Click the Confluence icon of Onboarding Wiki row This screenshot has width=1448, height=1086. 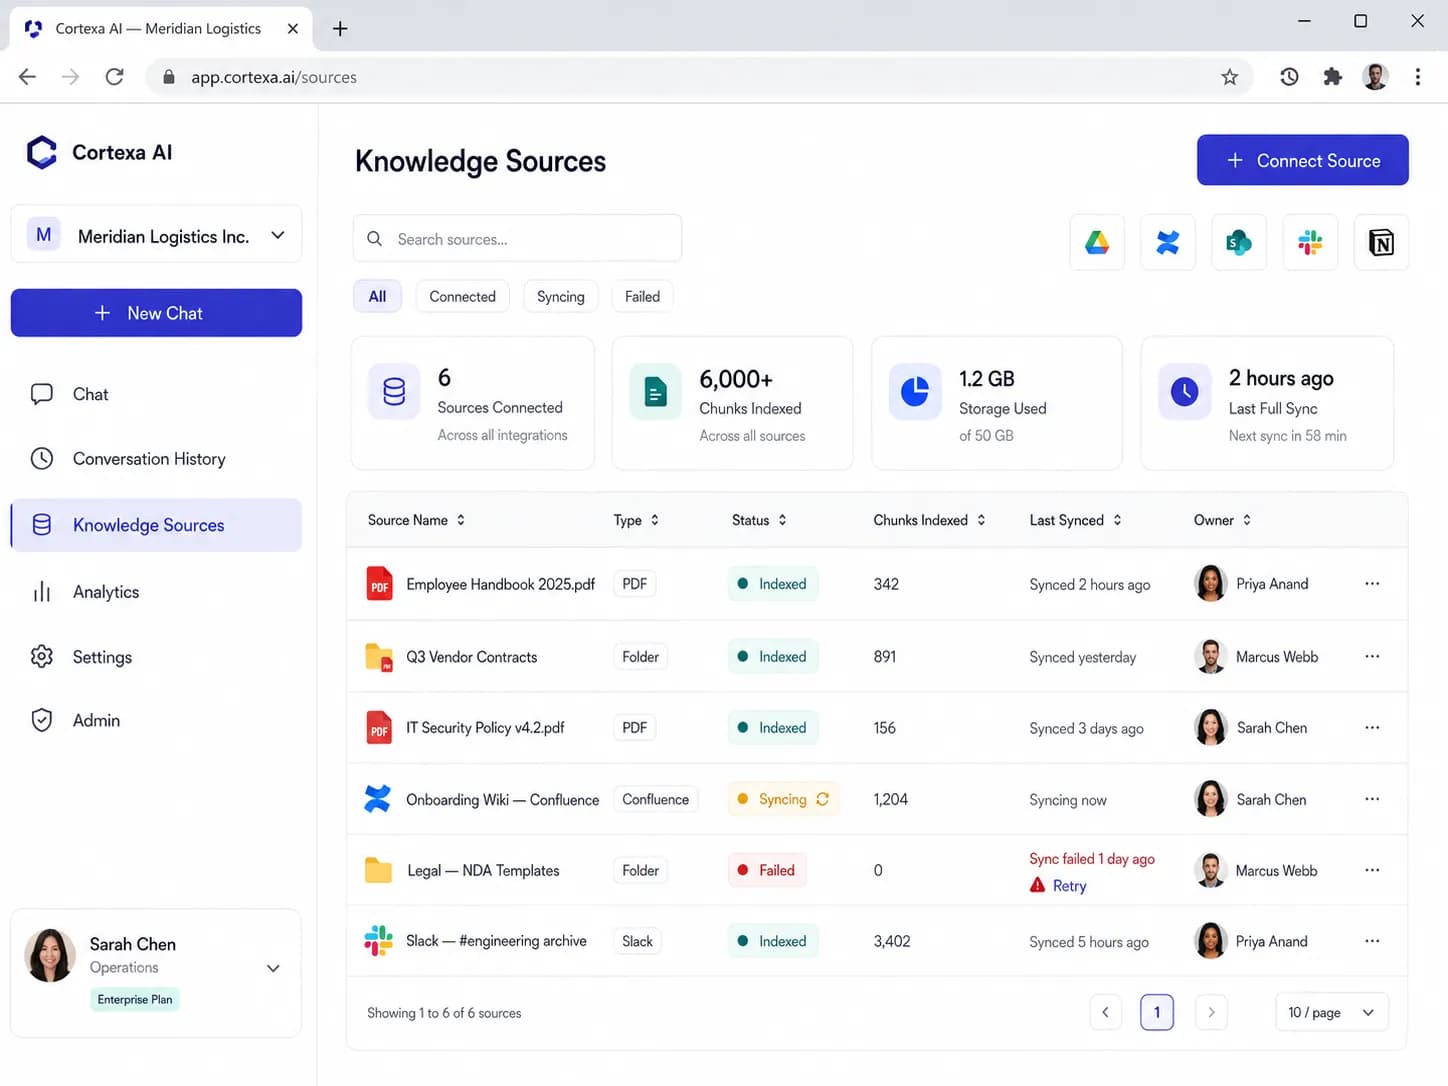(x=378, y=799)
